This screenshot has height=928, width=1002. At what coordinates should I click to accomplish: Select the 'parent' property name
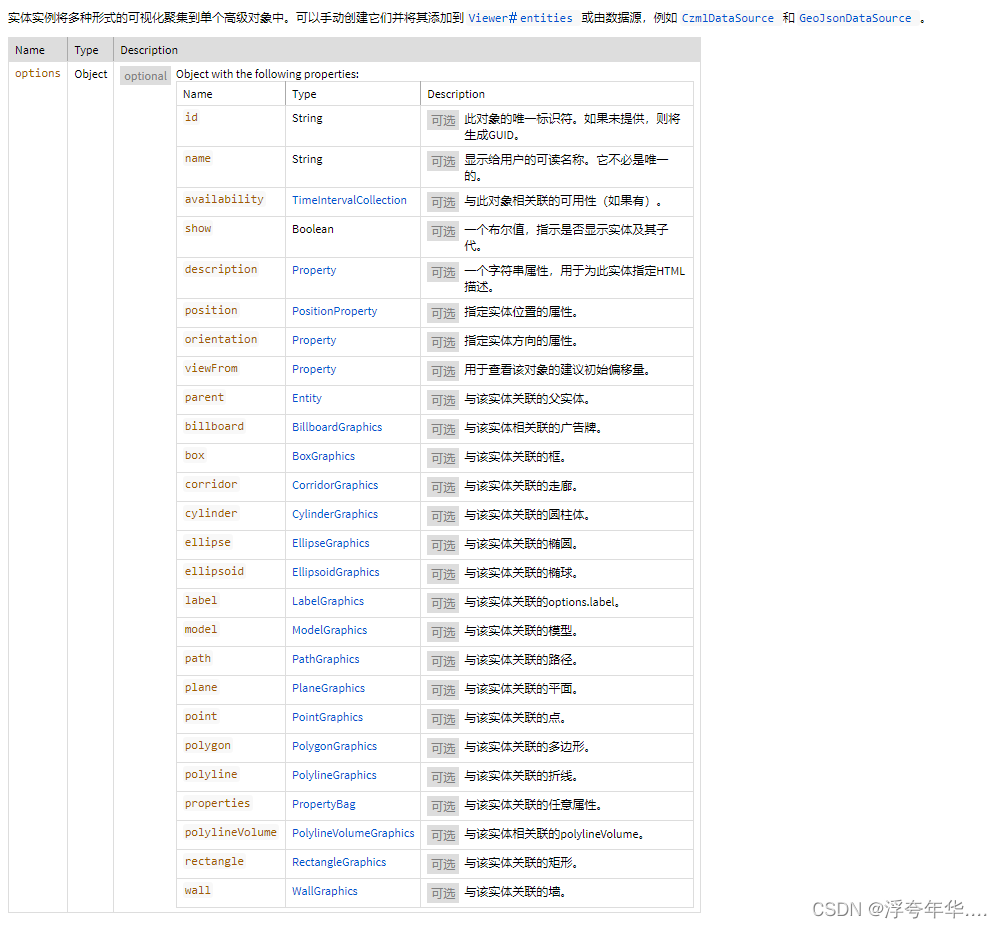click(x=204, y=398)
